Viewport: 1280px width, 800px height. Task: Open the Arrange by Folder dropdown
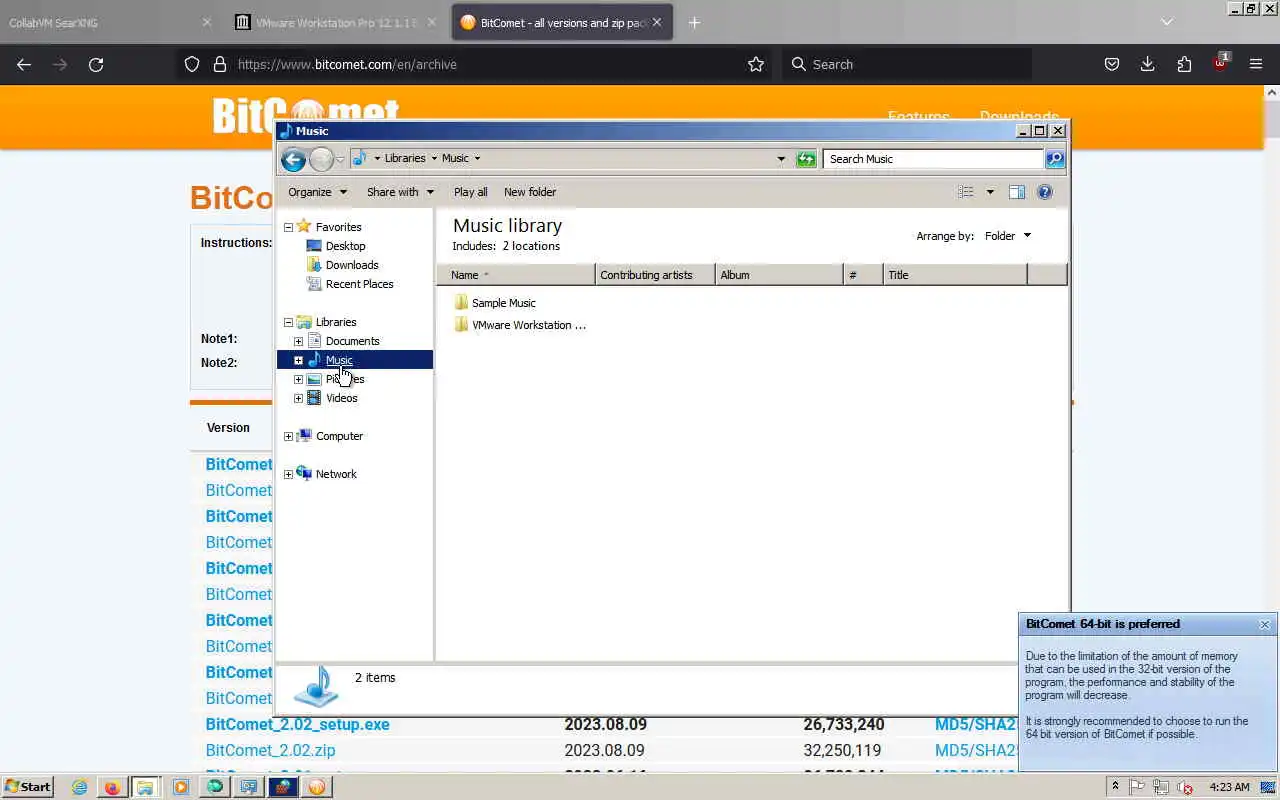(x=1007, y=236)
